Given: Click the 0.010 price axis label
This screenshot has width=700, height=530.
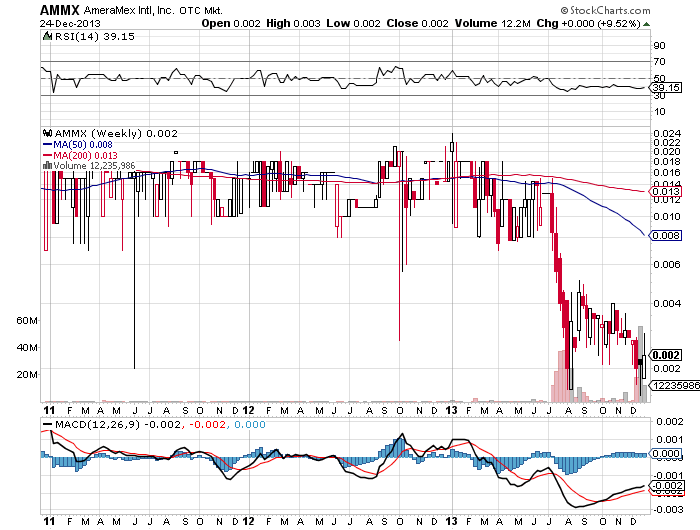Looking at the screenshot, I should 667,217.
